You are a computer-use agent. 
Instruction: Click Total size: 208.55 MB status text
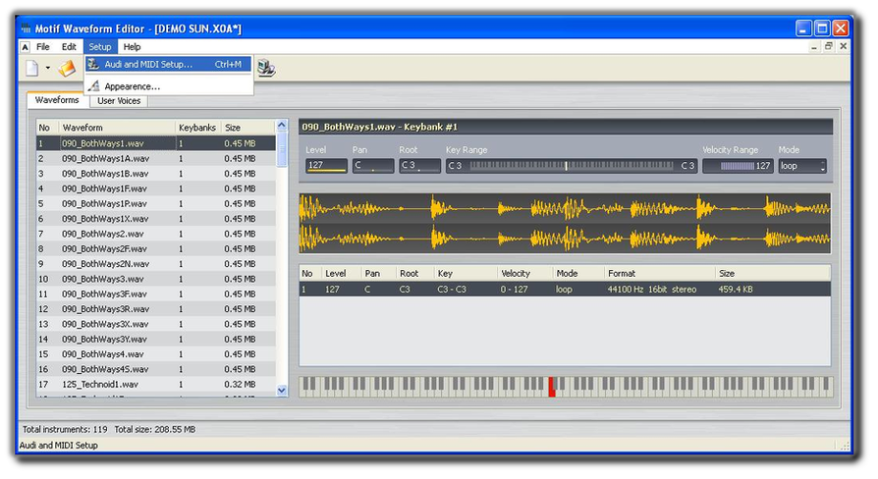point(155,430)
